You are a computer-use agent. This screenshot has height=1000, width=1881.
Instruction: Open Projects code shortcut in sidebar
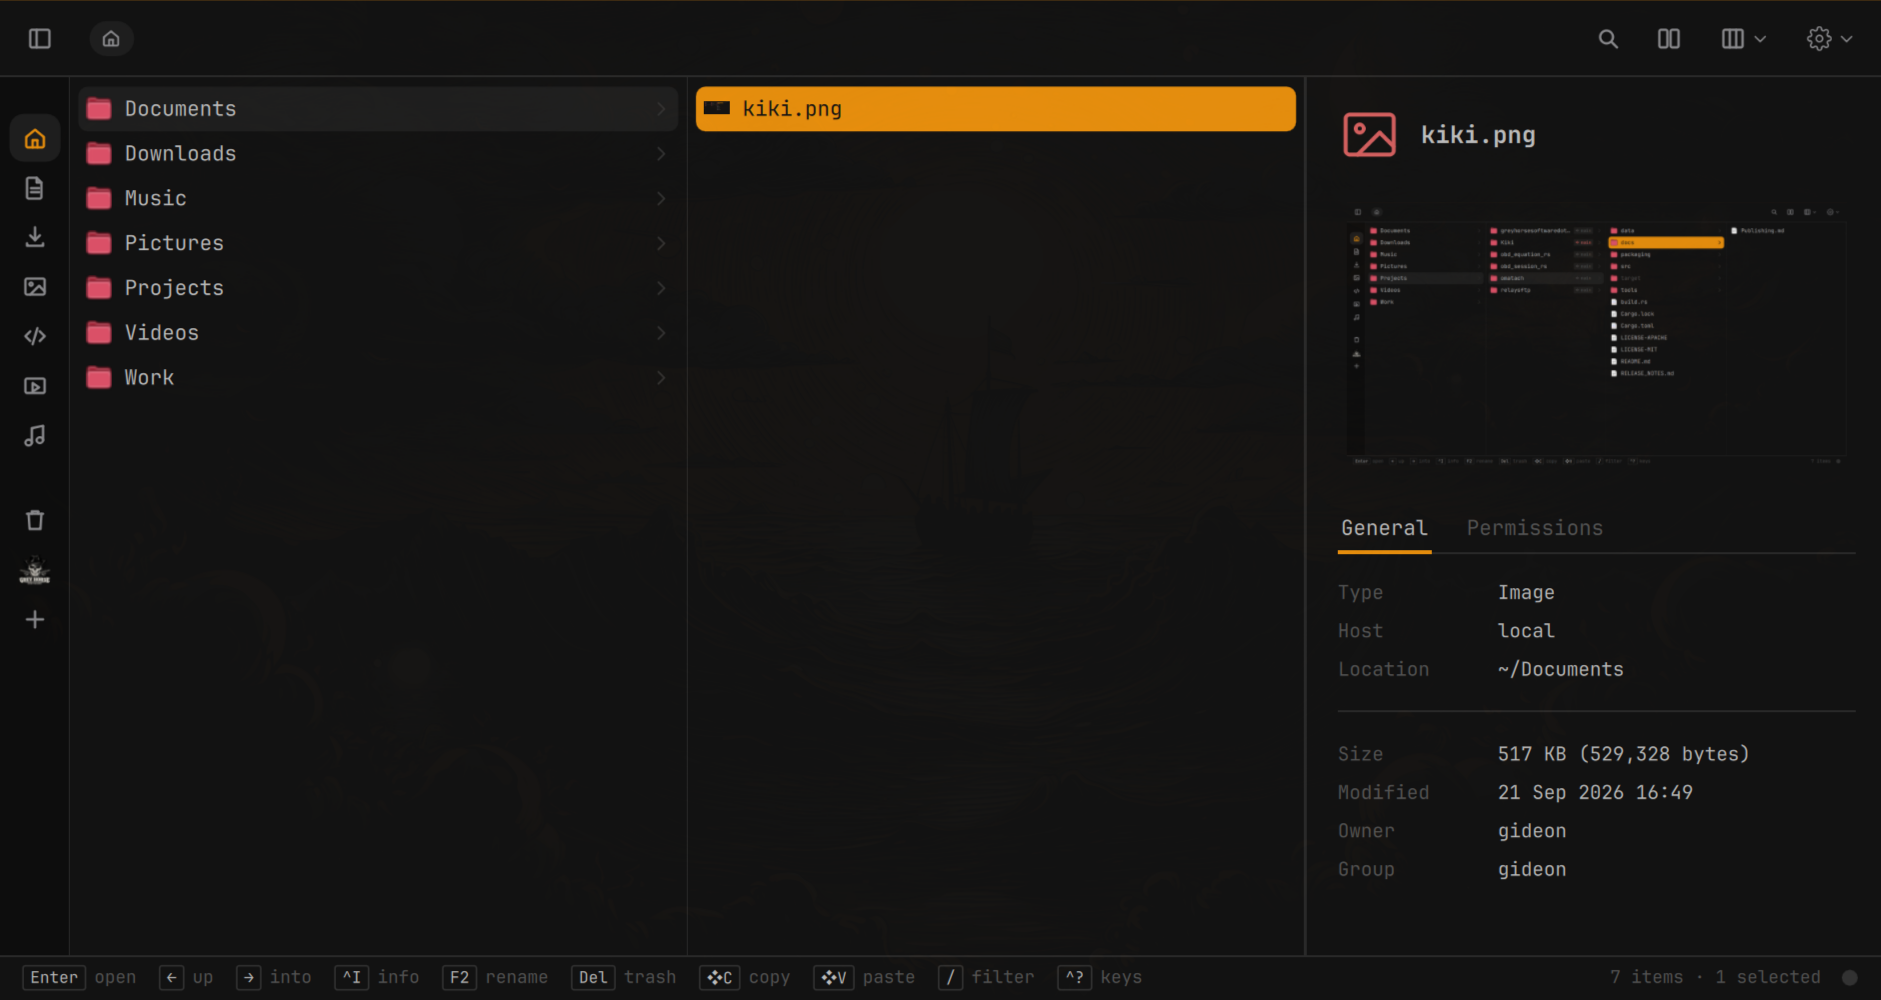(35, 336)
